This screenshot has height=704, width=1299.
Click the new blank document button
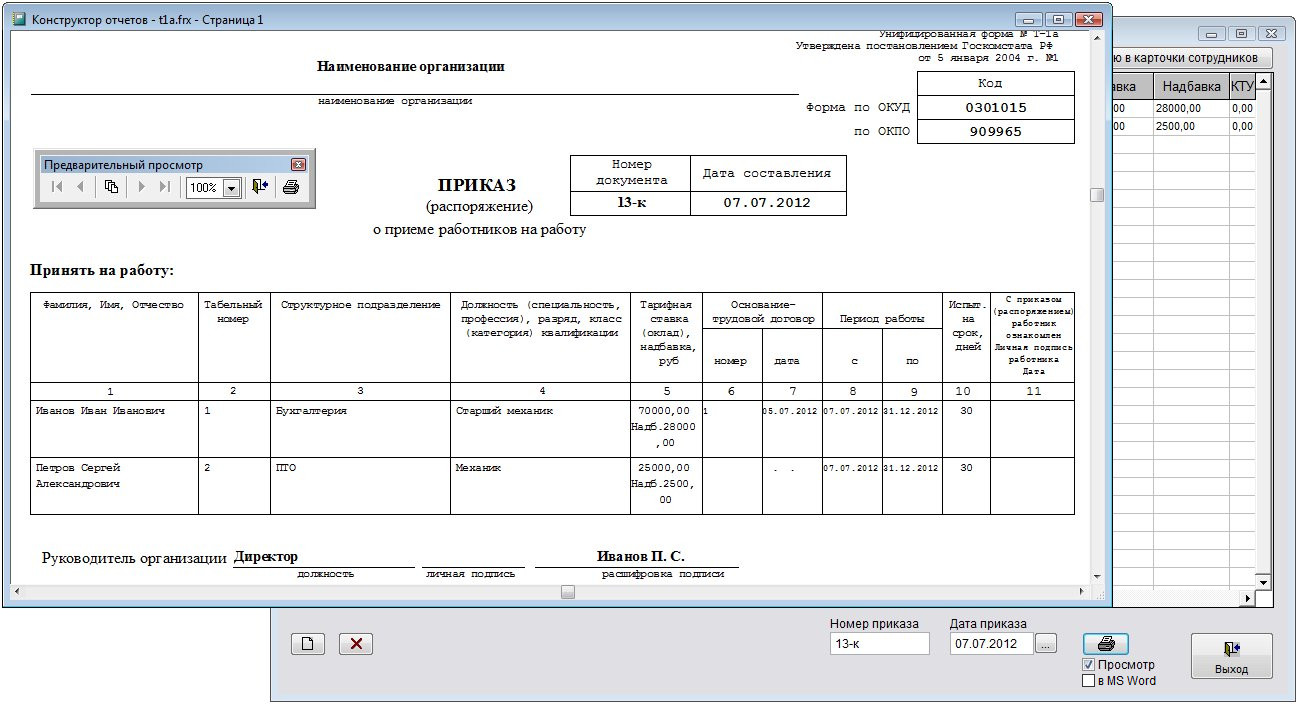pos(308,644)
